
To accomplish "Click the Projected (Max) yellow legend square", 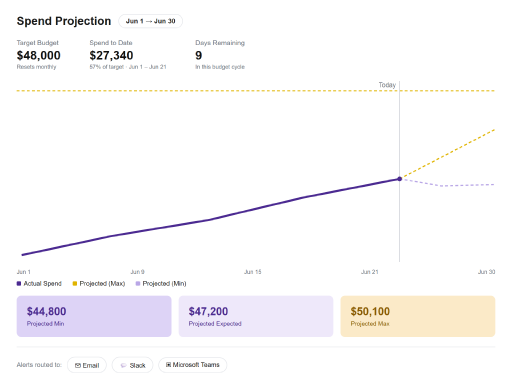I will pyautogui.click(x=75, y=284).
